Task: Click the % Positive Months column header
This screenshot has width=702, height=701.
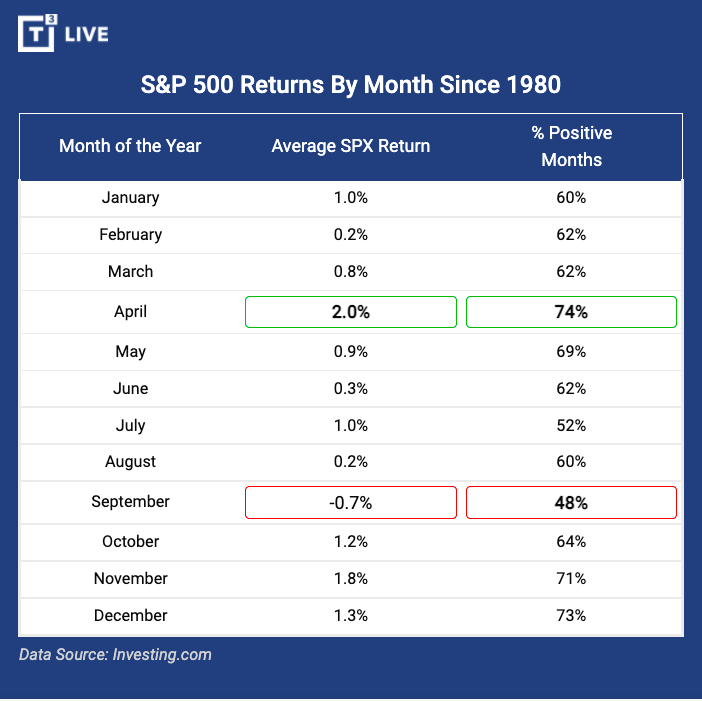Action: 571,146
